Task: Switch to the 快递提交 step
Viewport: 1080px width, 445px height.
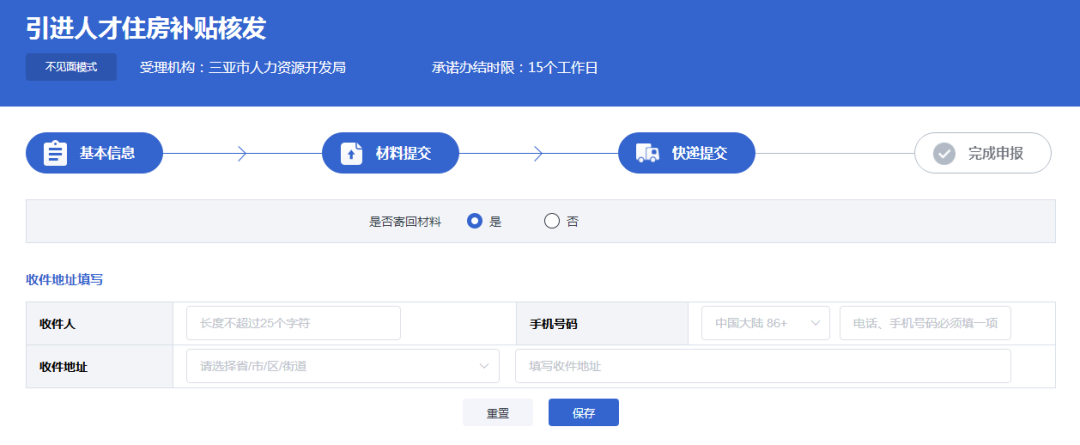Action: click(687, 153)
